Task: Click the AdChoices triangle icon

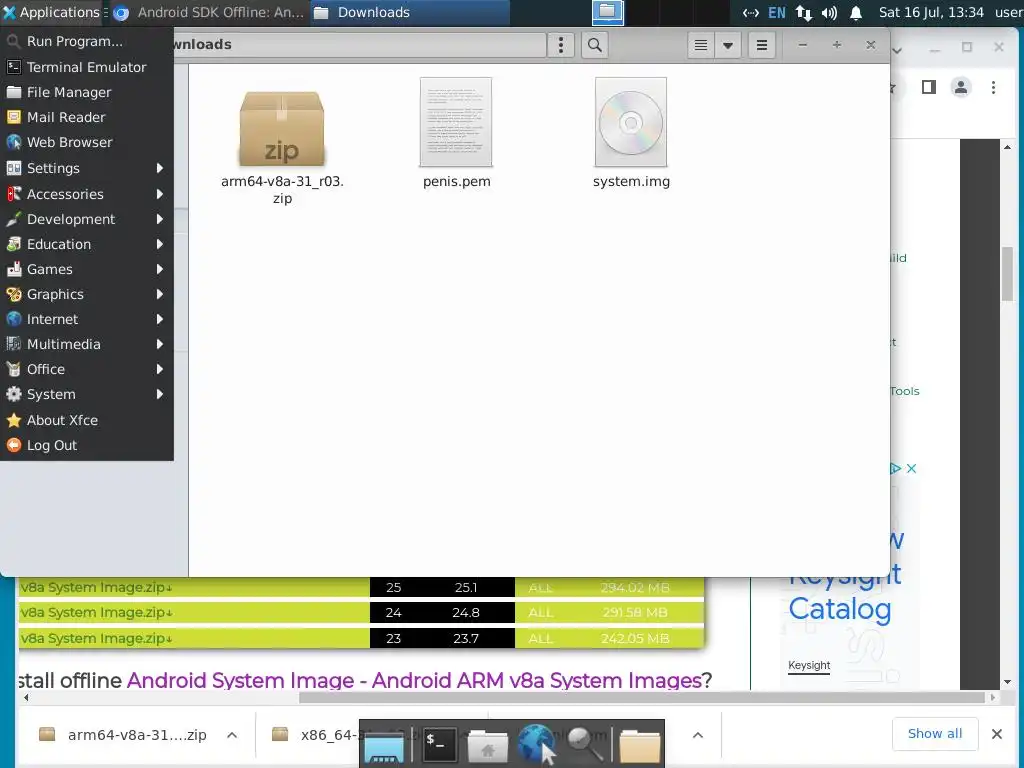Action: click(x=895, y=468)
